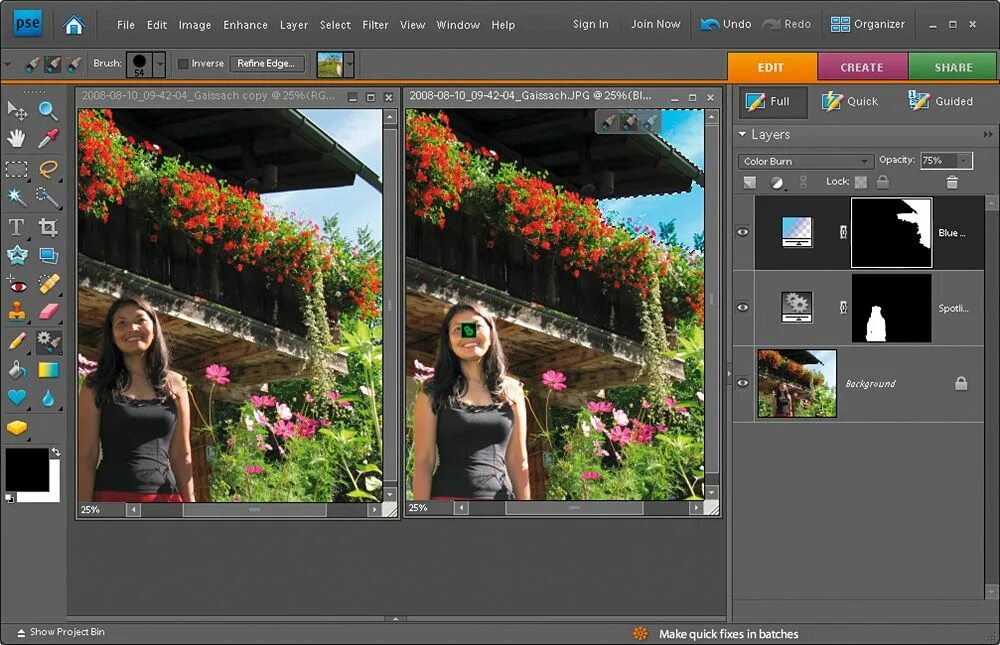Toggle link on Blue layer mask
The image size is (1000, 645).
point(843,232)
